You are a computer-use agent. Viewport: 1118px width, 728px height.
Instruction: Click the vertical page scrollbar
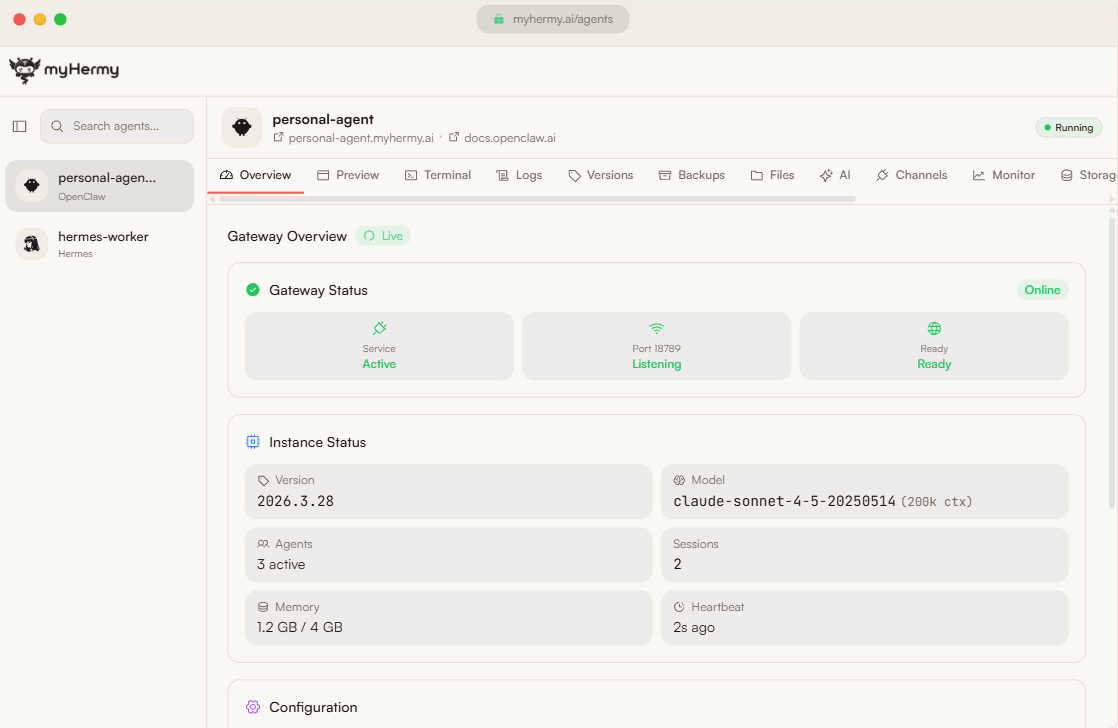tap(1112, 364)
